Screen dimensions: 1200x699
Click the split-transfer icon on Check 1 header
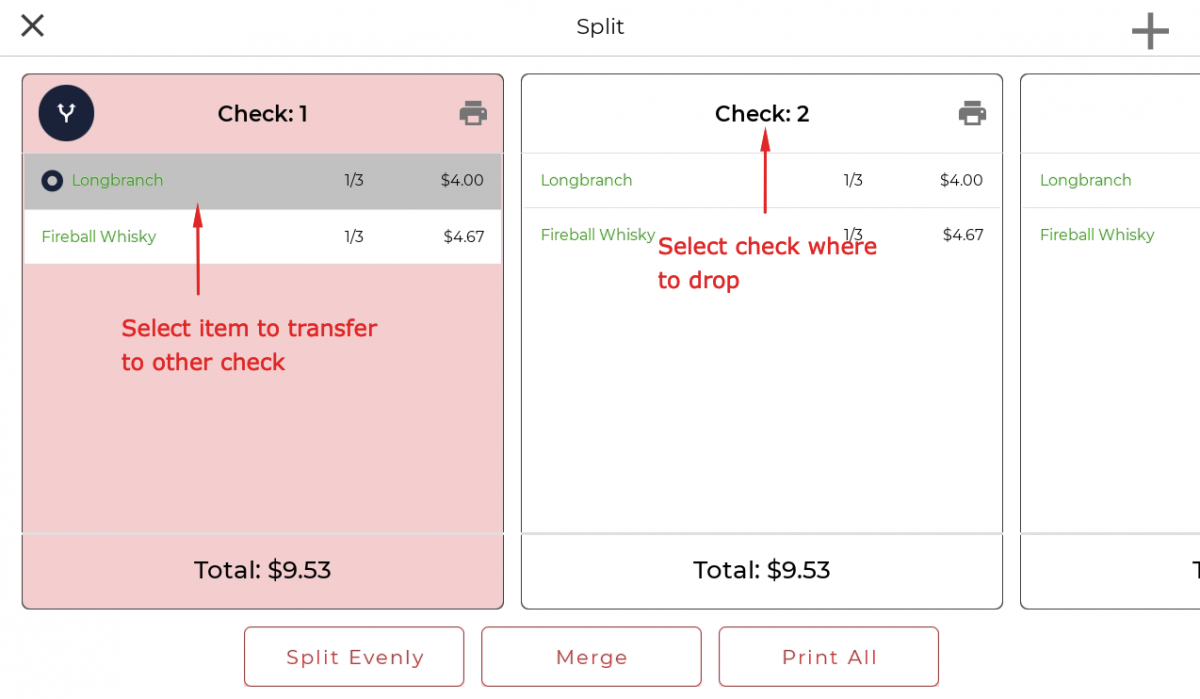pos(64,113)
